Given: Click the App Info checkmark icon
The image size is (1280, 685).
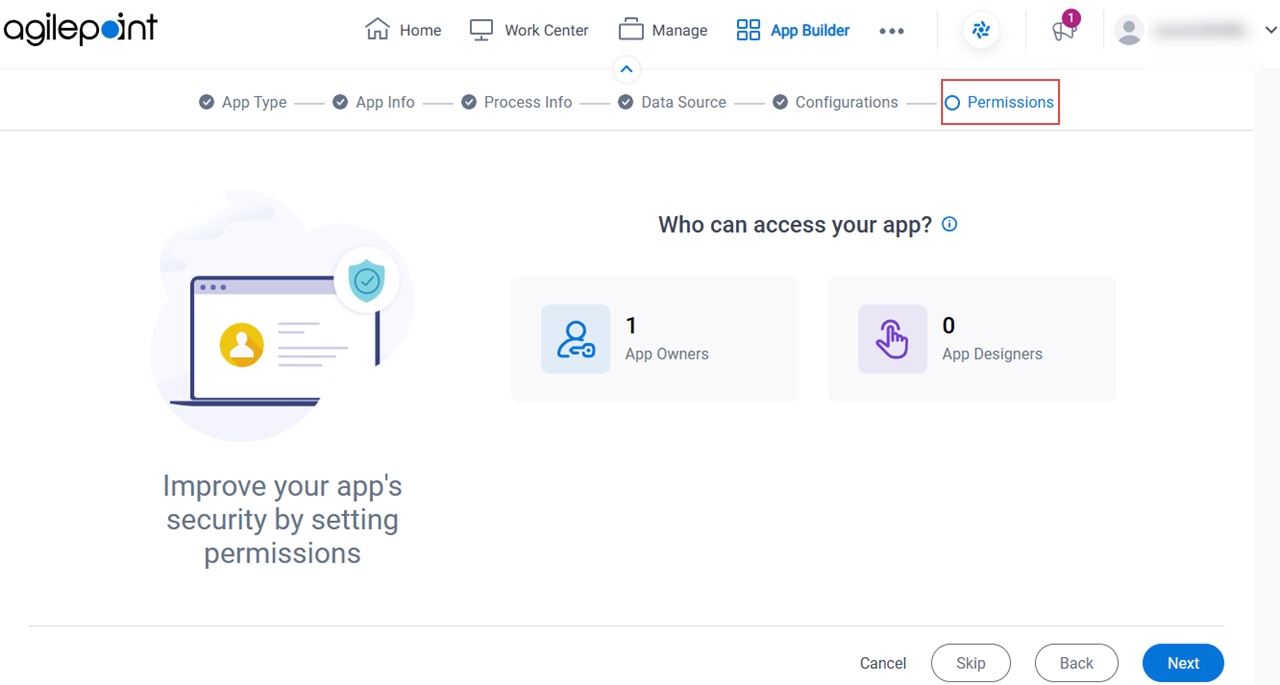Looking at the screenshot, I should pos(340,102).
